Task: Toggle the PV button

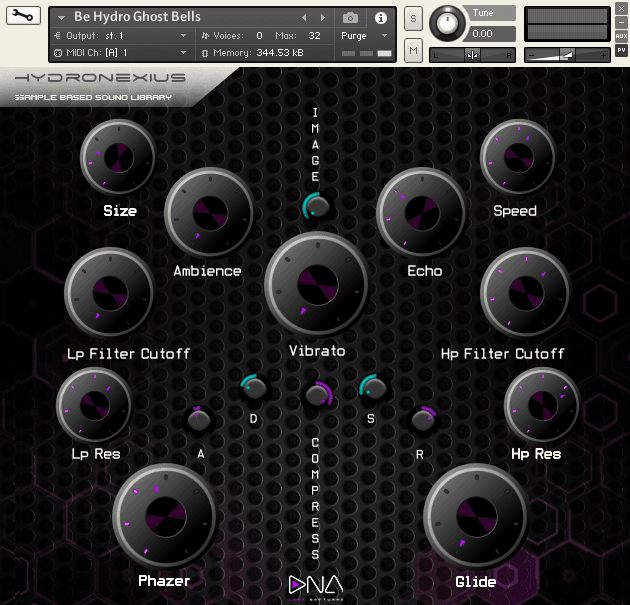Action: pos(621,50)
